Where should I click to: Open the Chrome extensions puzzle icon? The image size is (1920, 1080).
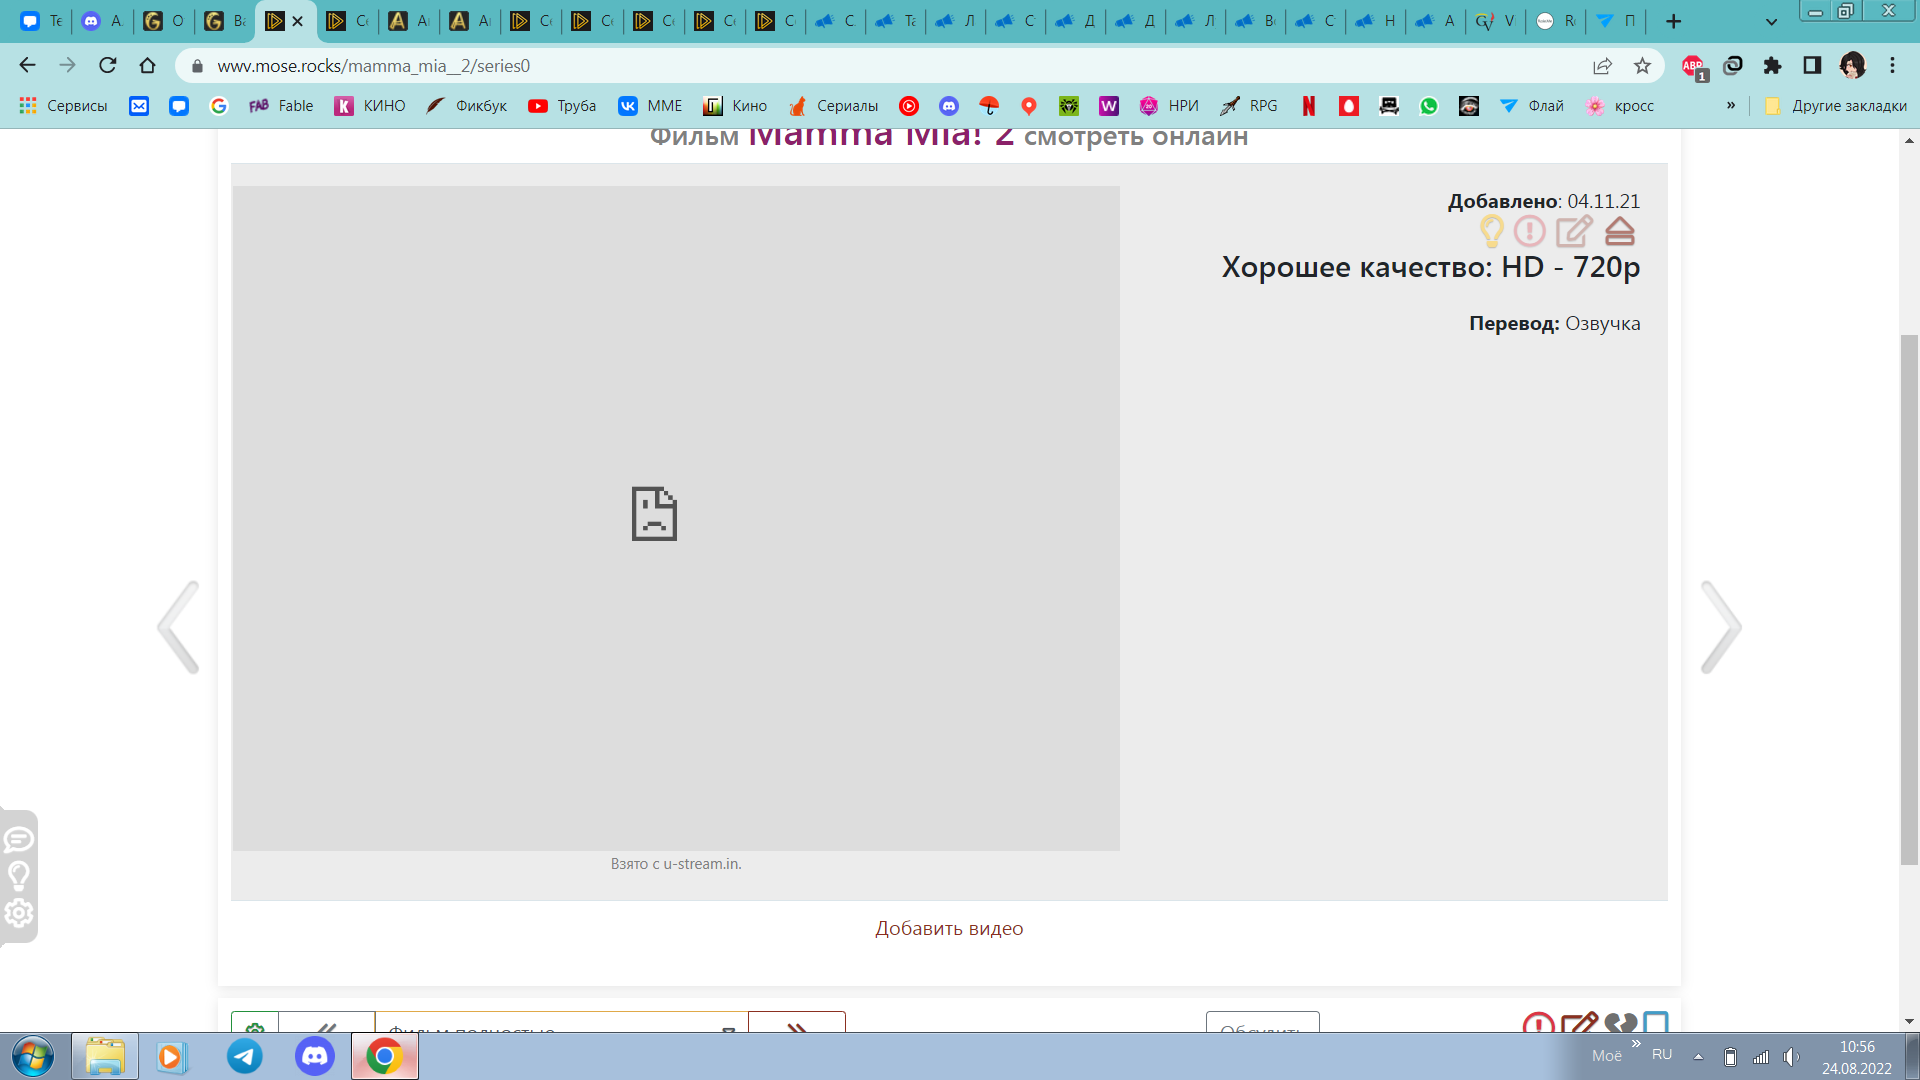[x=1772, y=66]
